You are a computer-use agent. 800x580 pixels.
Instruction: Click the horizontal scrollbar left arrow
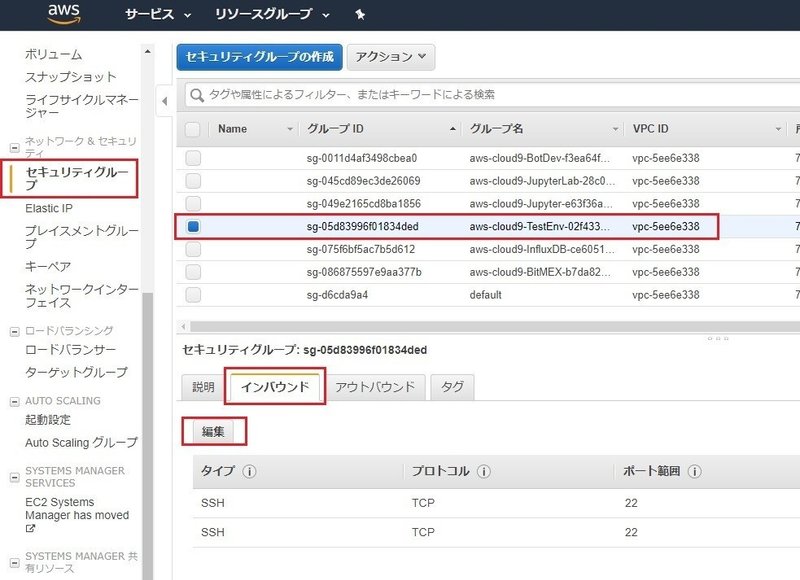click(183, 326)
